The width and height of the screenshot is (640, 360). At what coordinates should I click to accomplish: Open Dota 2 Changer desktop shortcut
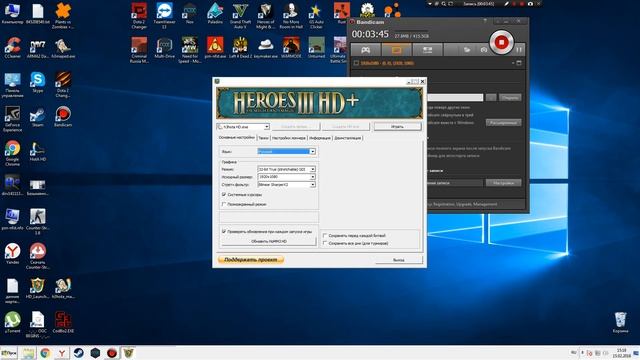pos(139,16)
